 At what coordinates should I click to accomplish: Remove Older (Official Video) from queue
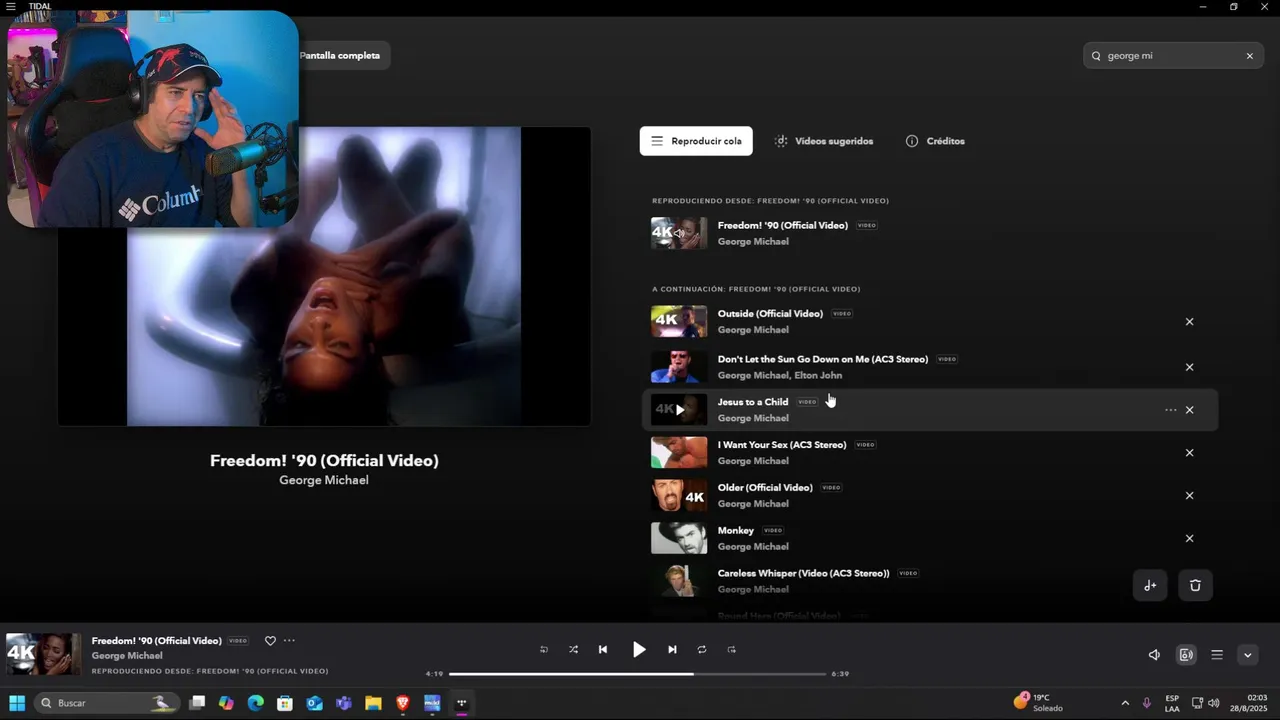click(x=1189, y=496)
